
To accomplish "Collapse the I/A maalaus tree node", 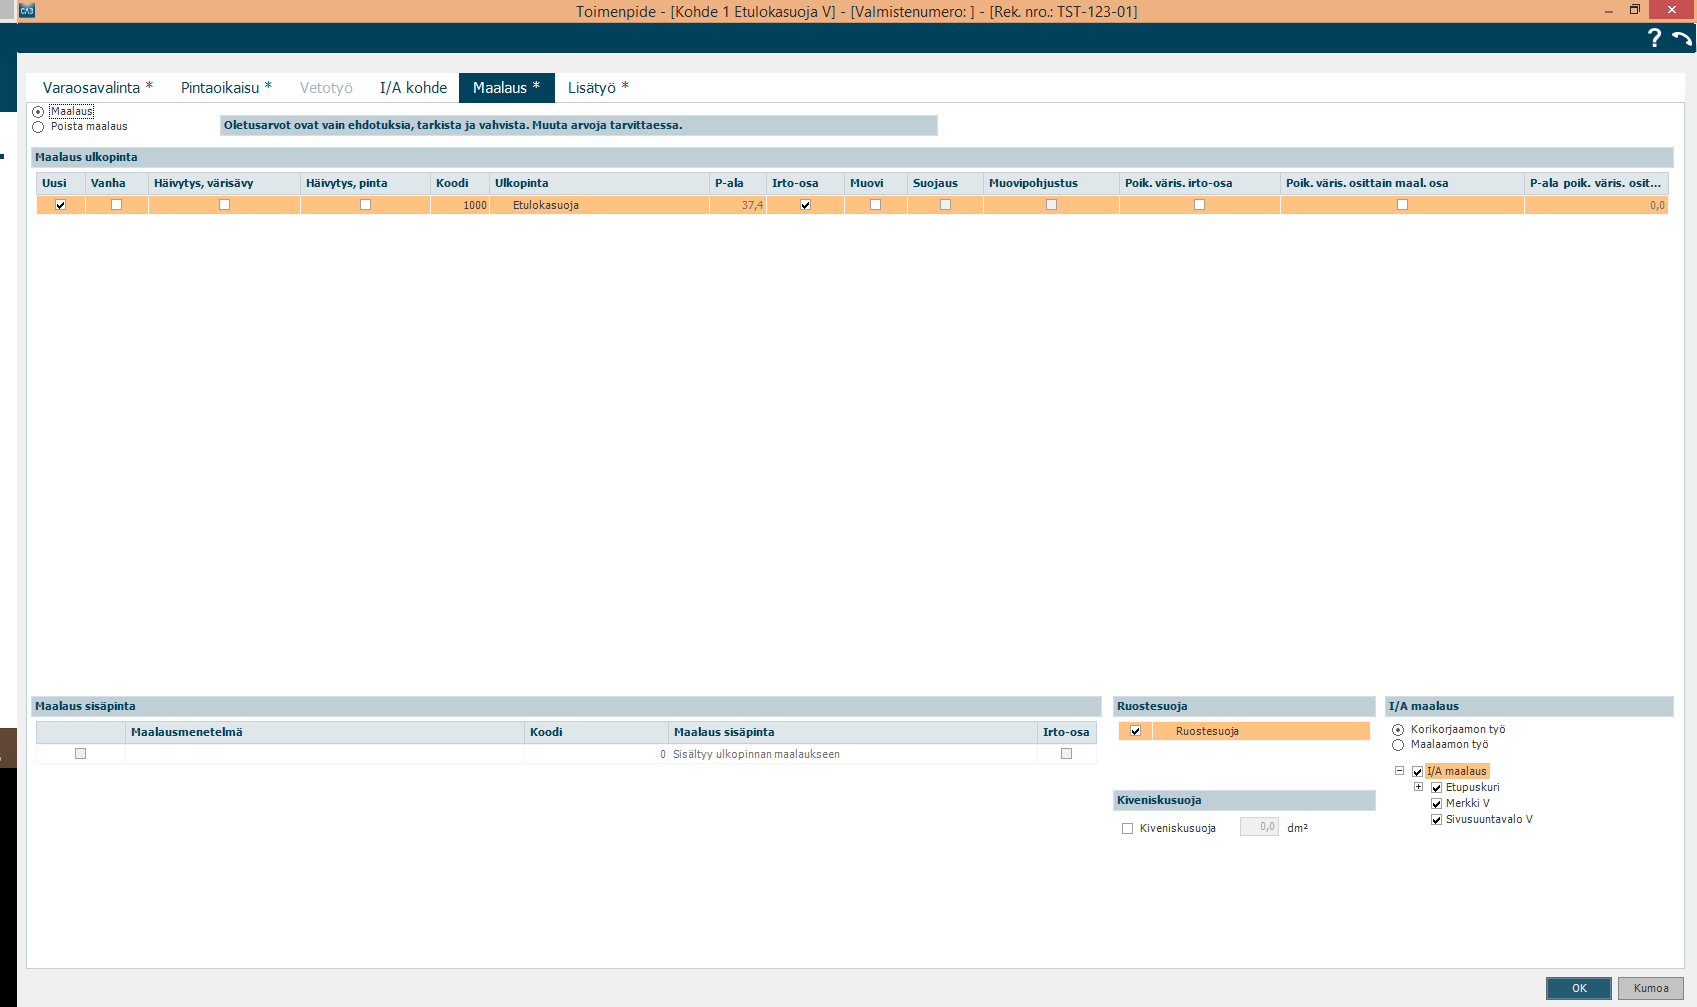I will tap(1399, 771).
